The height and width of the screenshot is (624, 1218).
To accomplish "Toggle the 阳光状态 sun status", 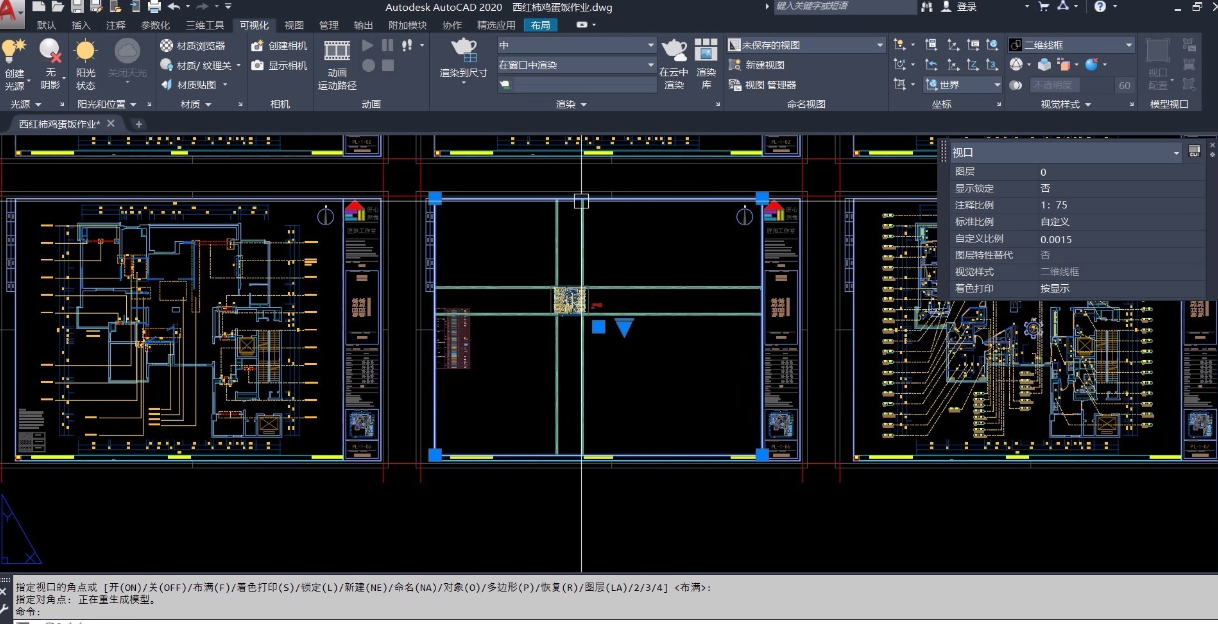I will 86,52.
